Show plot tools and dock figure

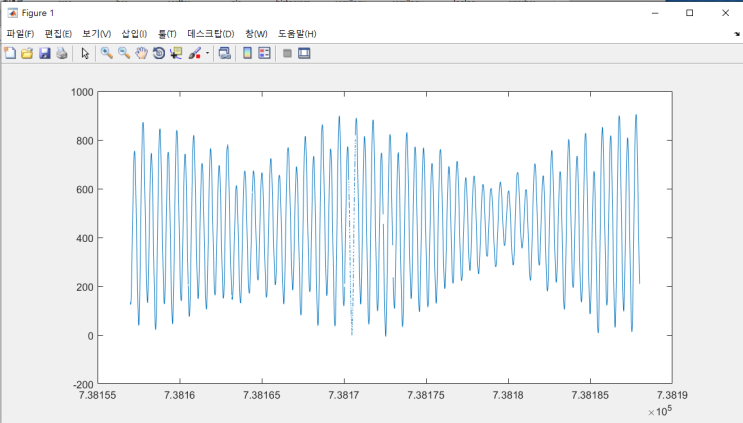(304, 53)
